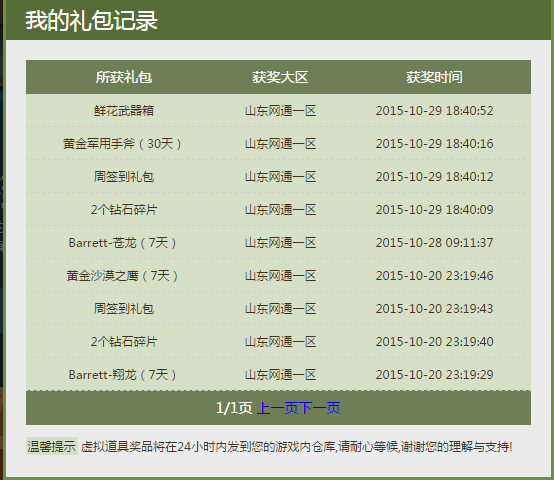The width and height of the screenshot is (554, 480).
Task: Select 2个钻石碎片 in the 18:40:09 row
Action: click(124, 209)
